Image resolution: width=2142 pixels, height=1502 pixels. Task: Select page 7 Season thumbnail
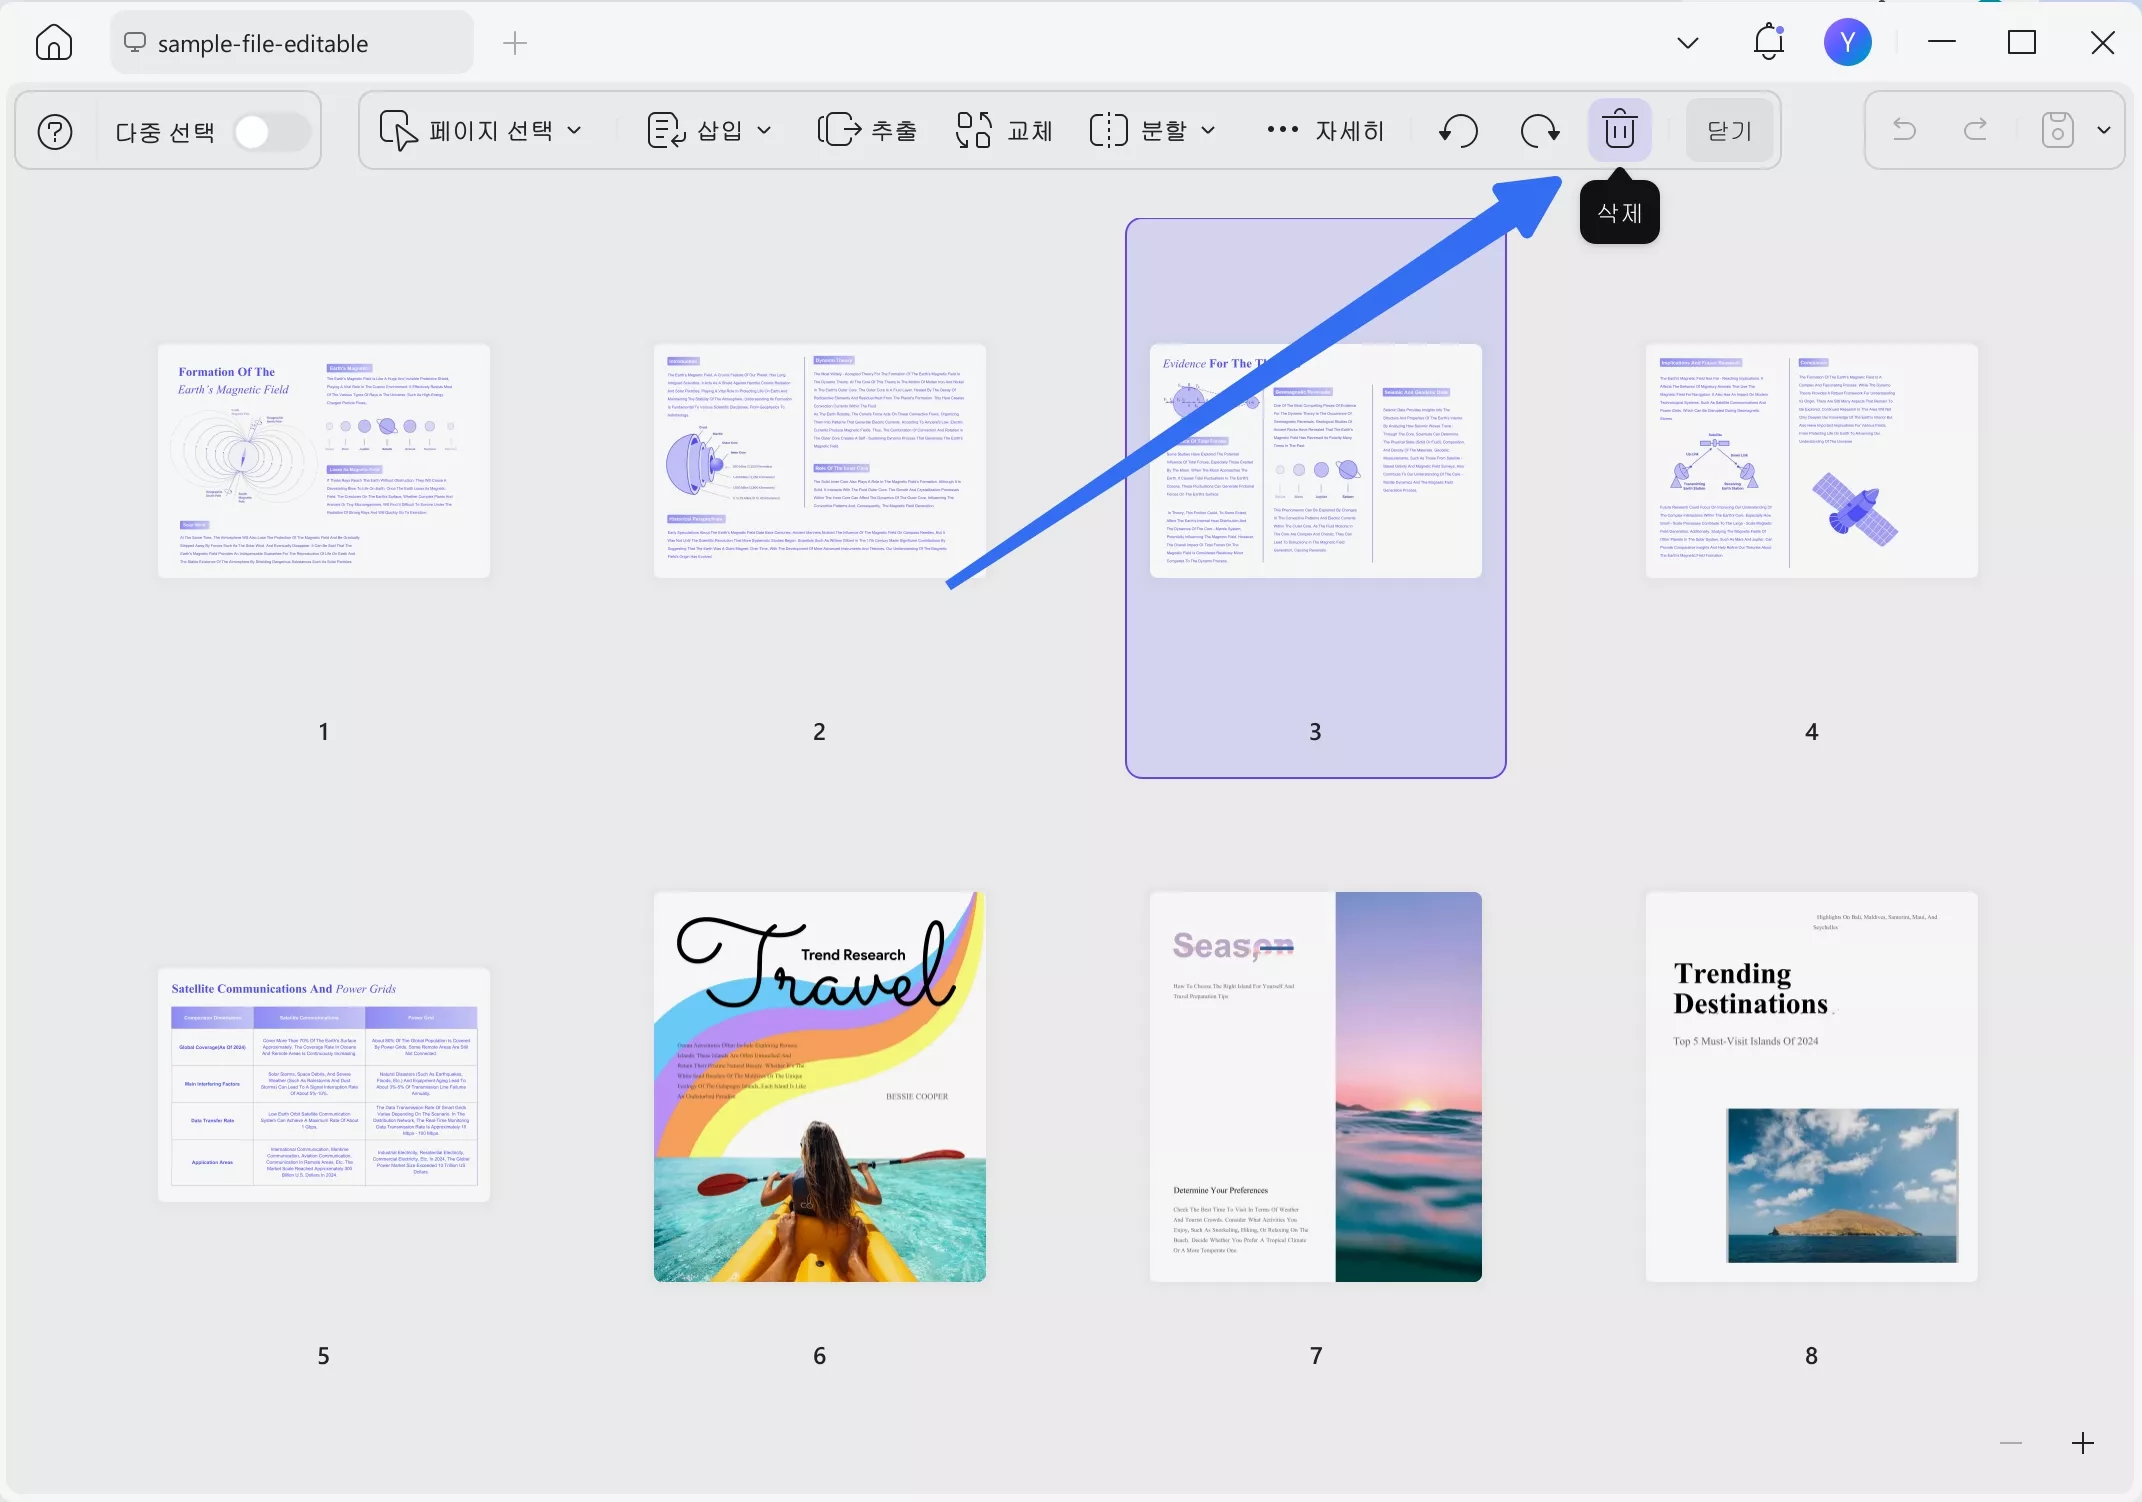click(1316, 1087)
